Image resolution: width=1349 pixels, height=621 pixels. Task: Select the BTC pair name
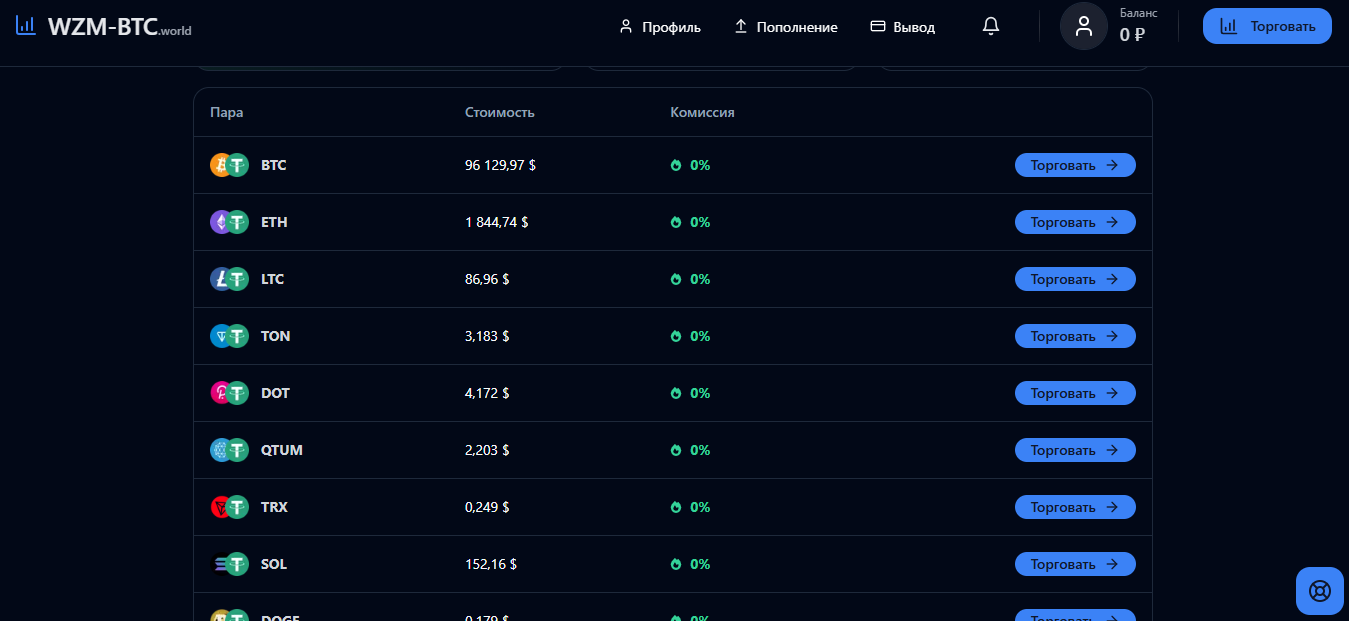(x=274, y=165)
